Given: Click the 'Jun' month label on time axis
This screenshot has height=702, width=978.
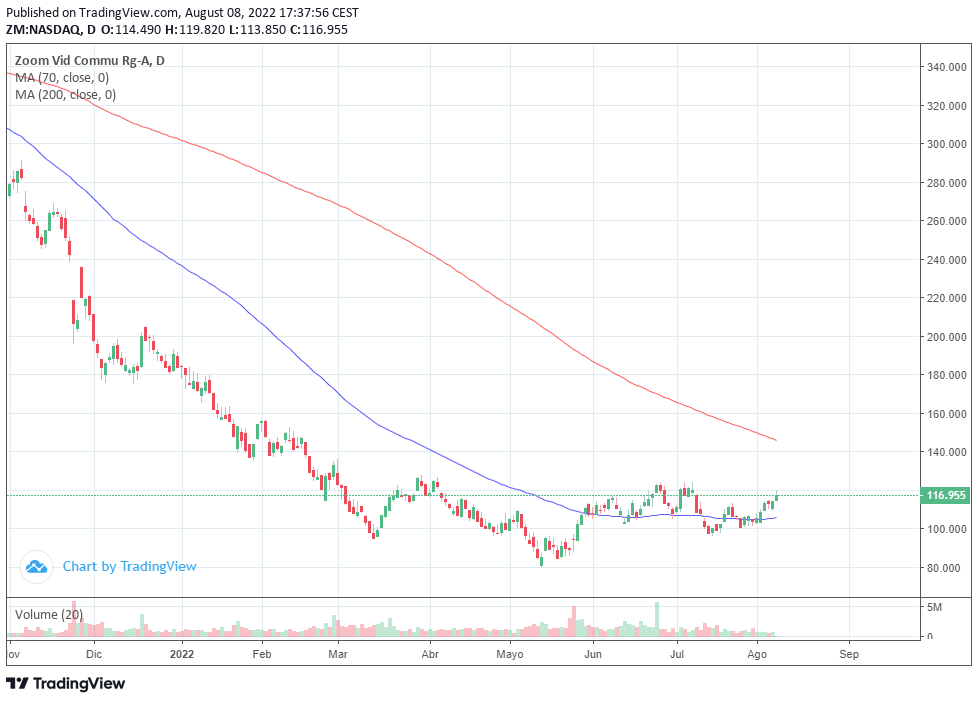Looking at the screenshot, I should coord(593,654).
